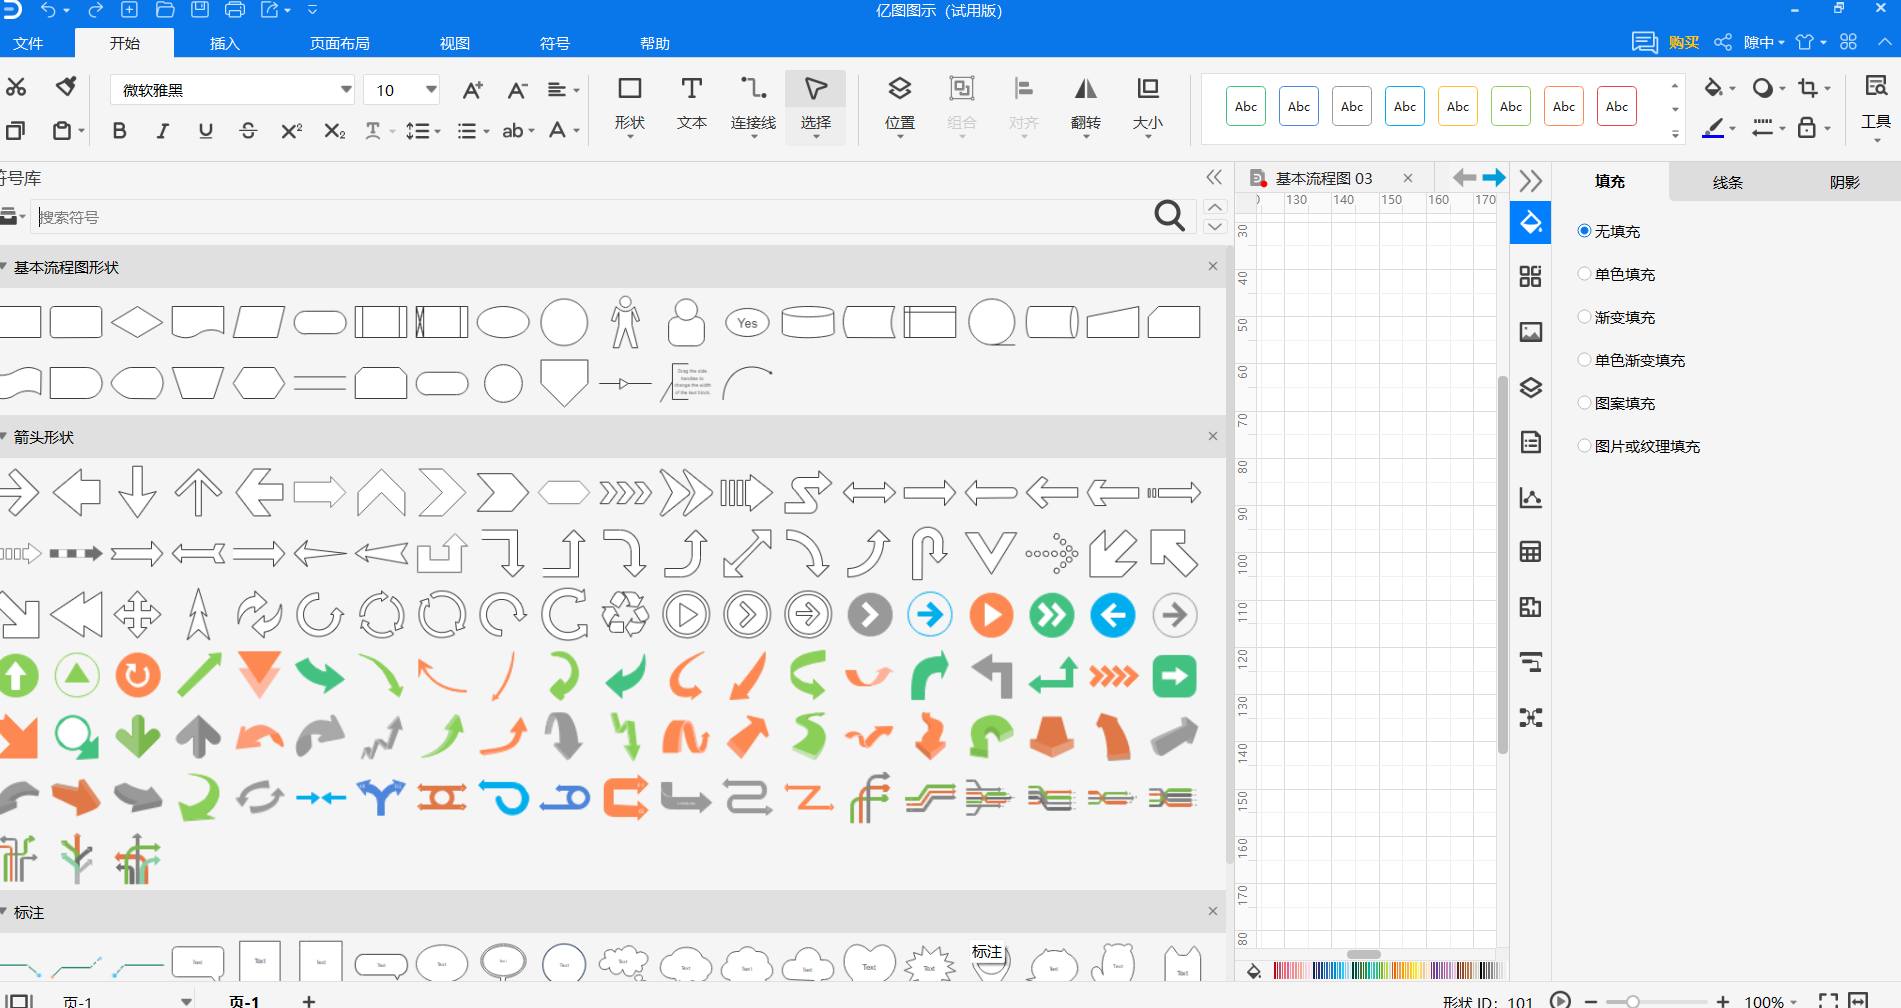
Task: Switch to the 插入 ribbon tab
Action: point(224,43)
